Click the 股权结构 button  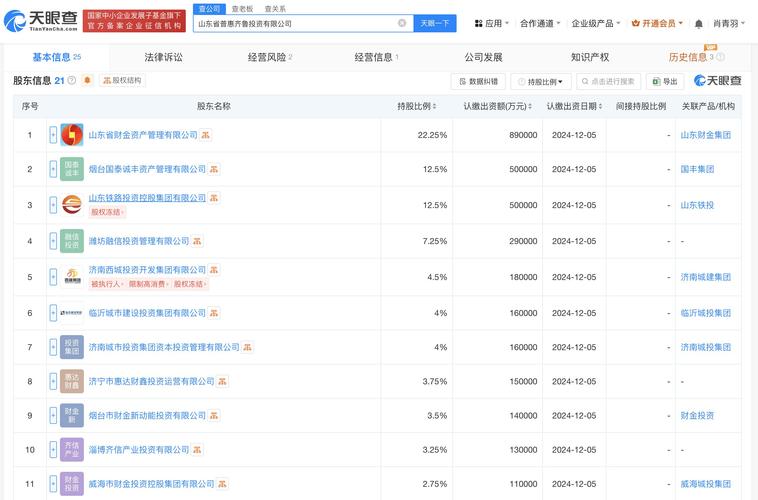122,80
